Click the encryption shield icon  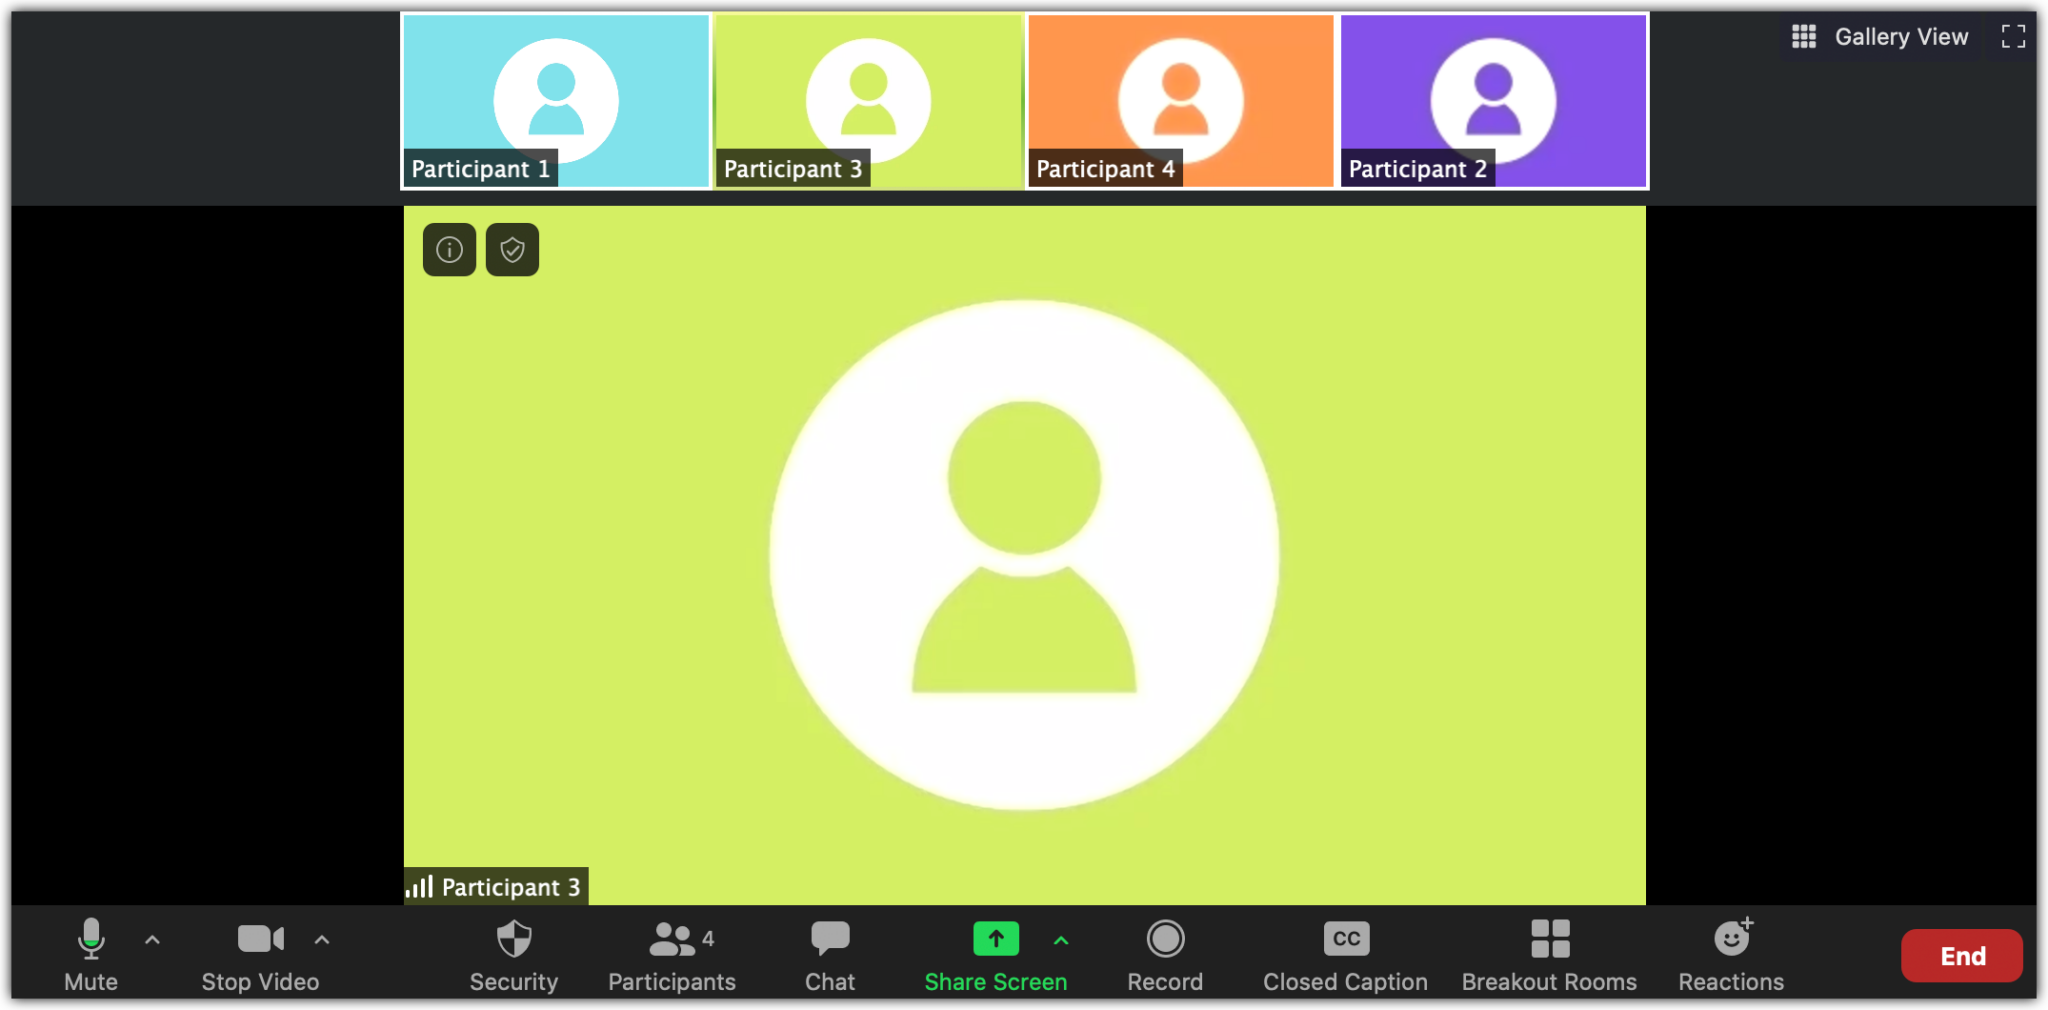512,249
